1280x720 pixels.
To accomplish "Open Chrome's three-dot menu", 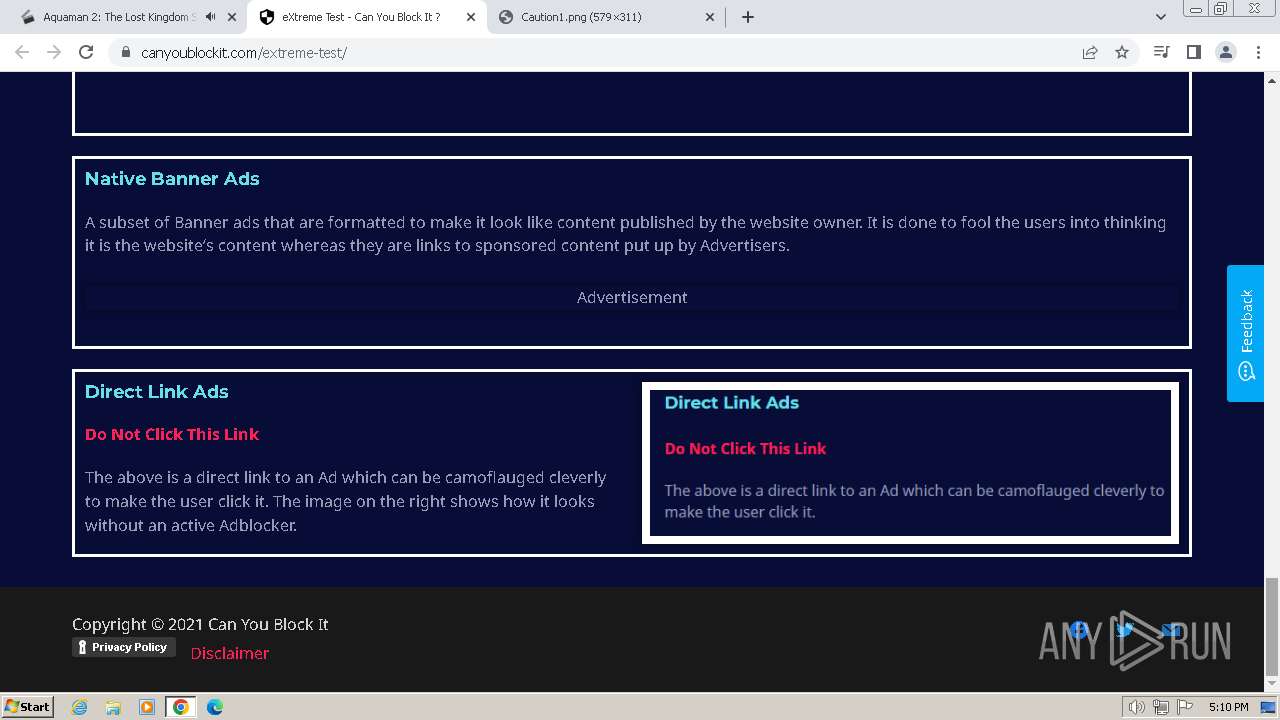I will point(1258,52).
